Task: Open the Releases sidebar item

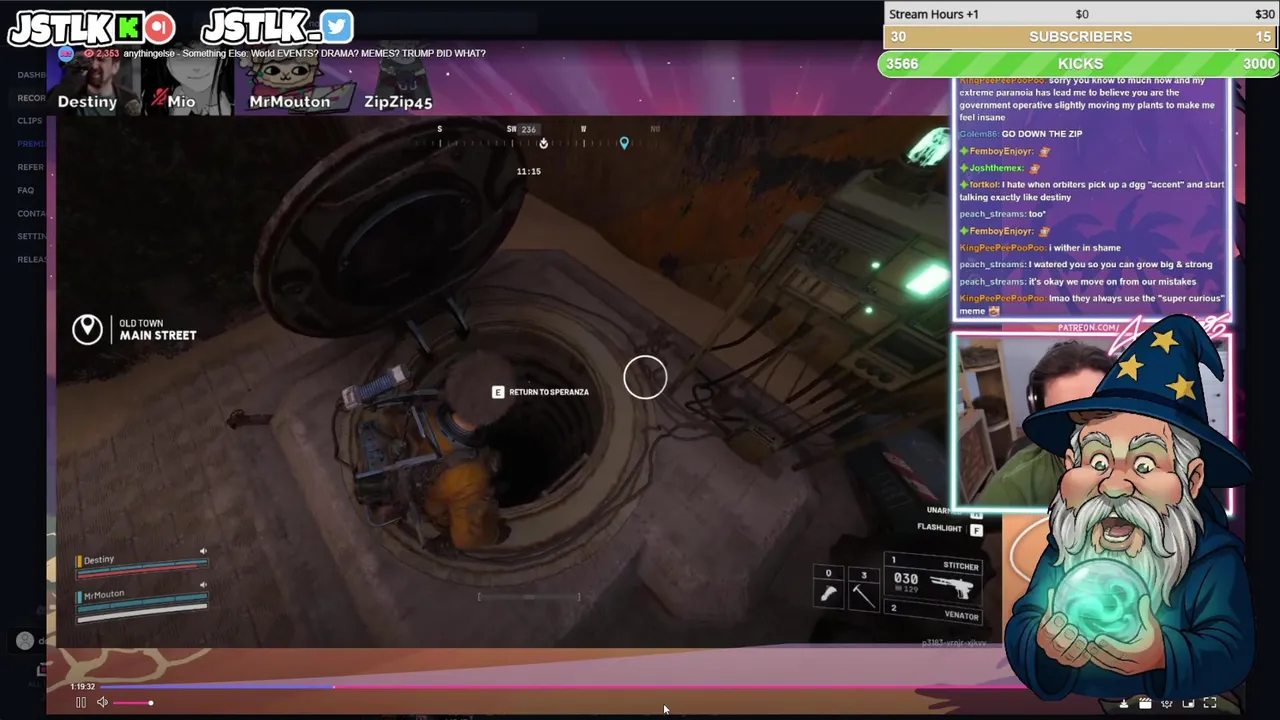Action: (x=31, y=259)
